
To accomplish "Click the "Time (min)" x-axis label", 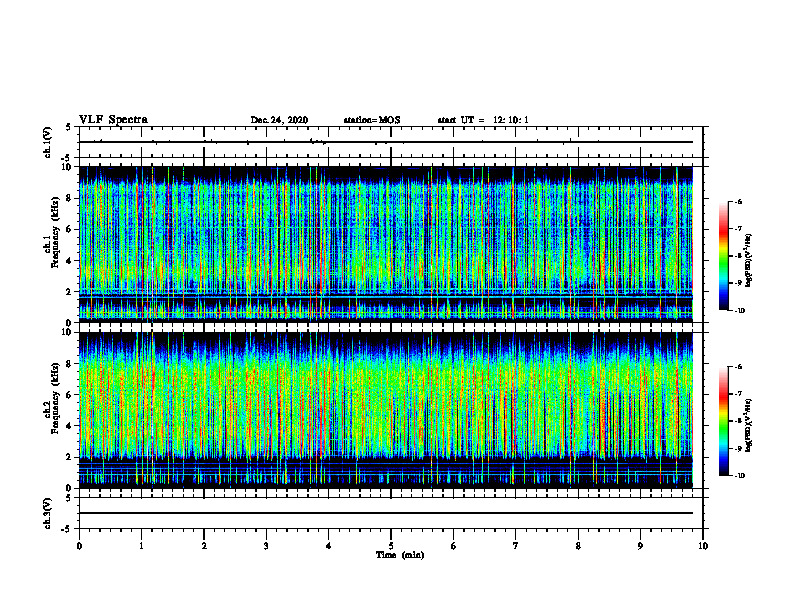I will pyautogui.click(x=400, y=555).
